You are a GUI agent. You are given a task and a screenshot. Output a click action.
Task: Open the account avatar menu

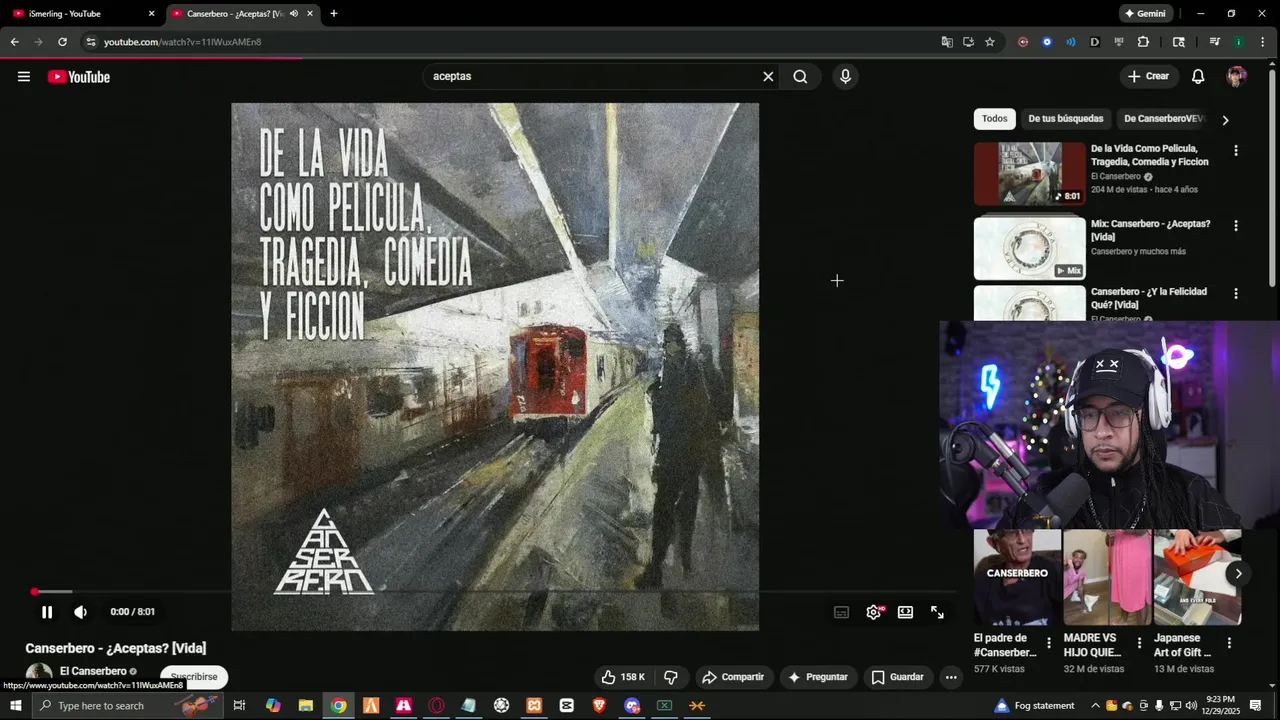(x=1237, y=77)
